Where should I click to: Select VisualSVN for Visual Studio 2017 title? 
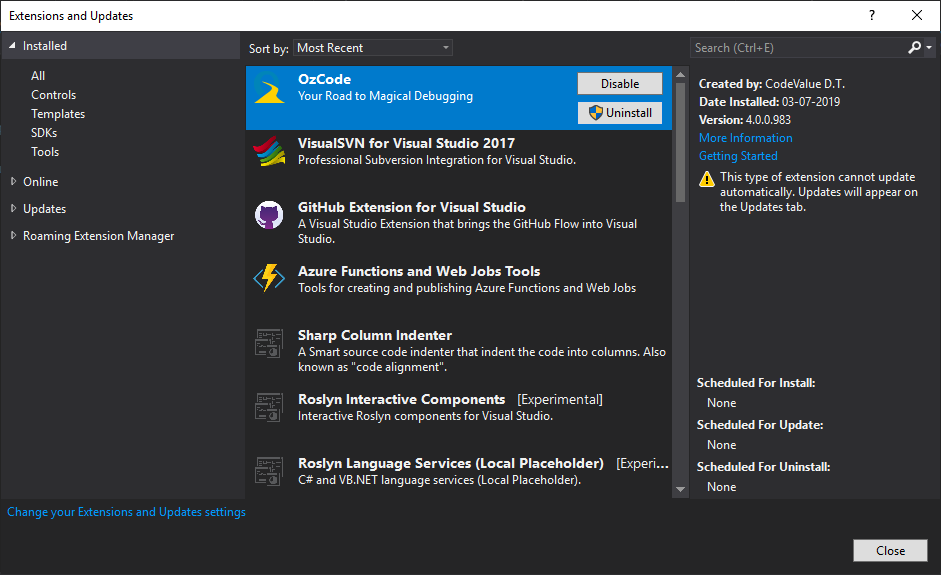click(x=406, y=143)
